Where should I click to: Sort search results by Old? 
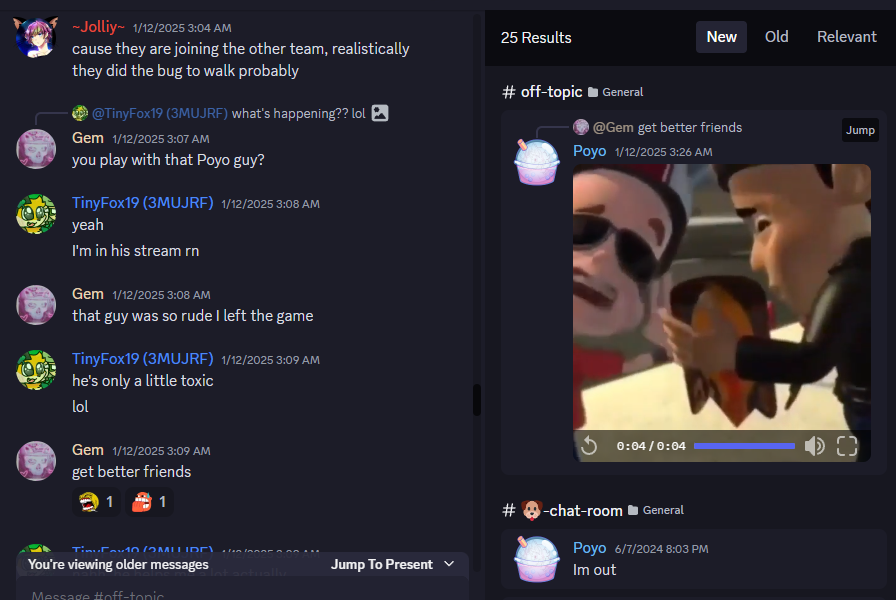click(x=777, y=37)
